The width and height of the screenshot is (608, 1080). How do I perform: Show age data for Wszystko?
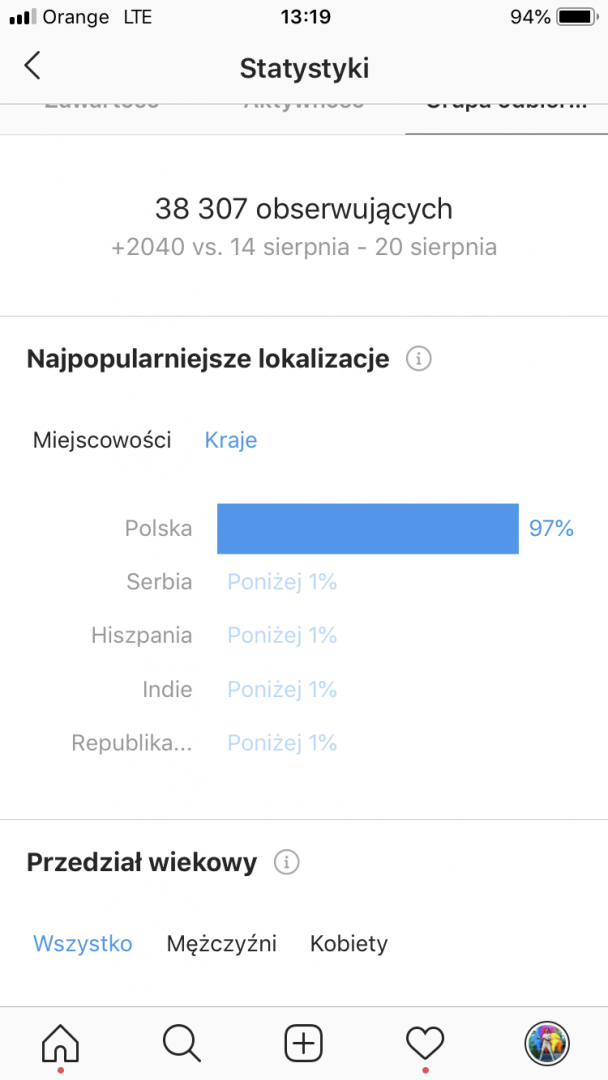click(x=82, y=943)
